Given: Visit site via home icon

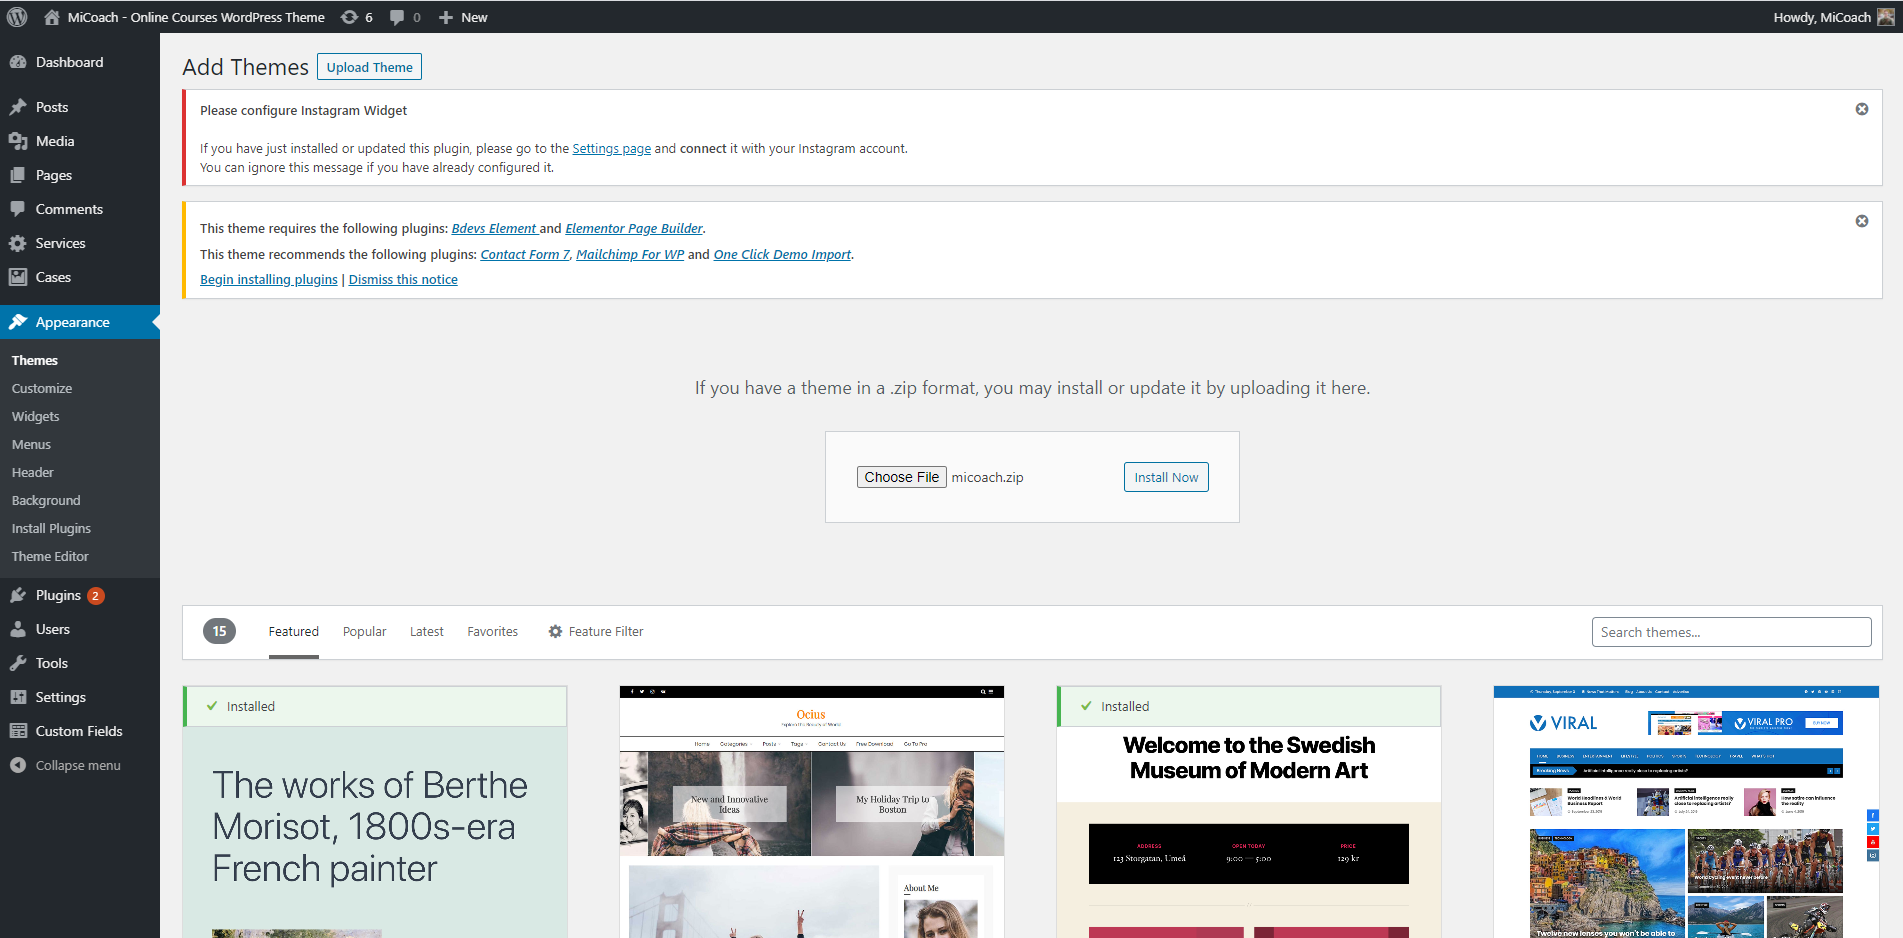Looking at the screenshot, I should tap(52, 17).
